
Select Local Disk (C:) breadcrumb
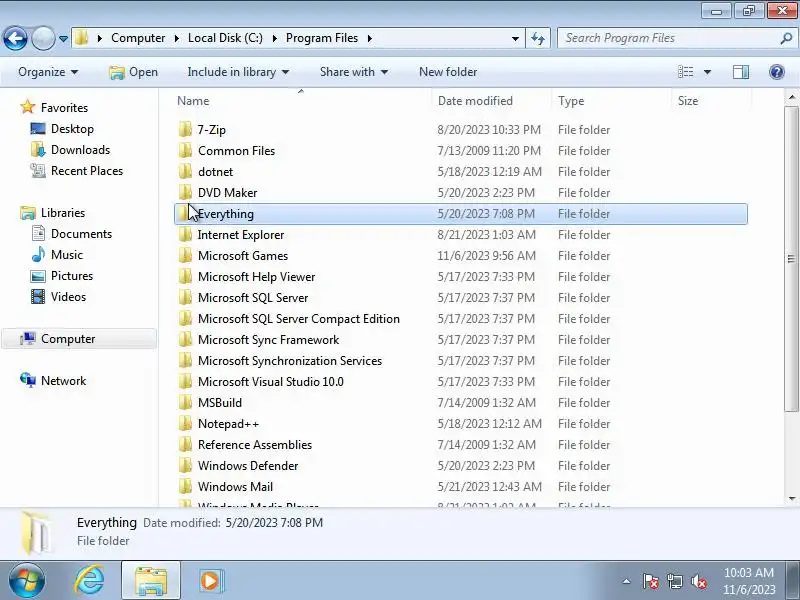coord(225,38)
